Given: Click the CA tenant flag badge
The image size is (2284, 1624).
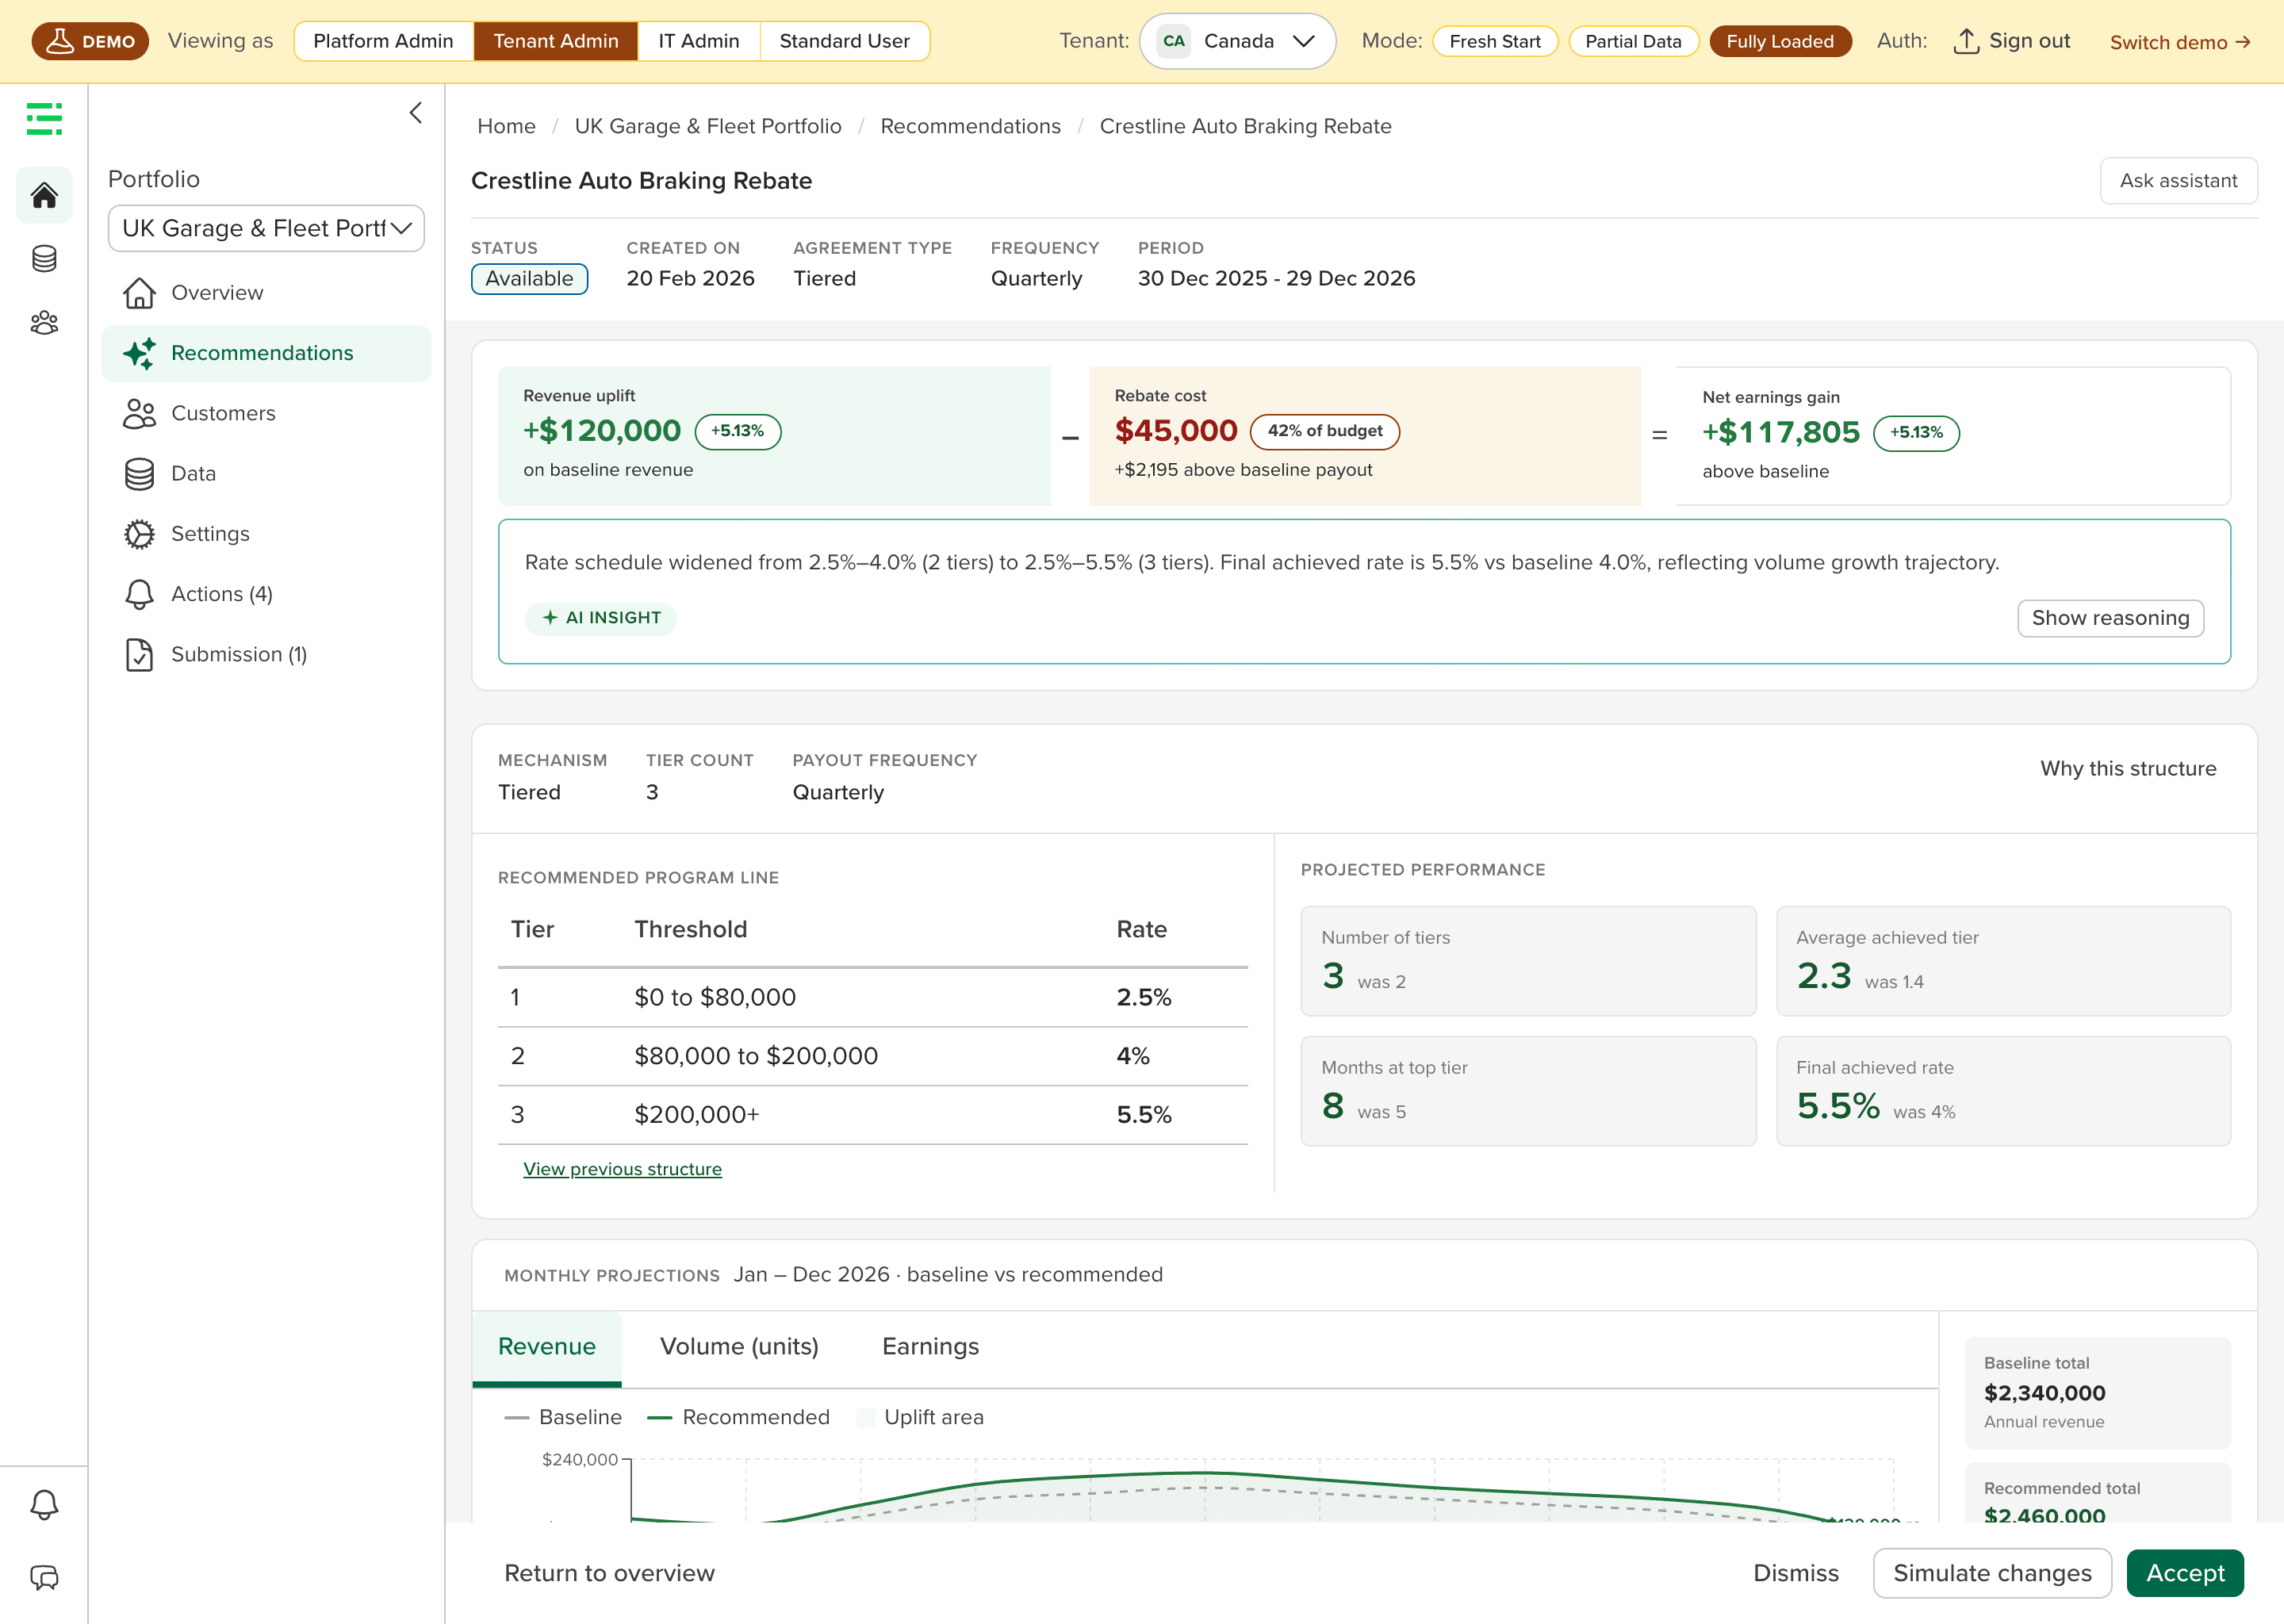Looking at the screenshot, I should coord(1174,41).
